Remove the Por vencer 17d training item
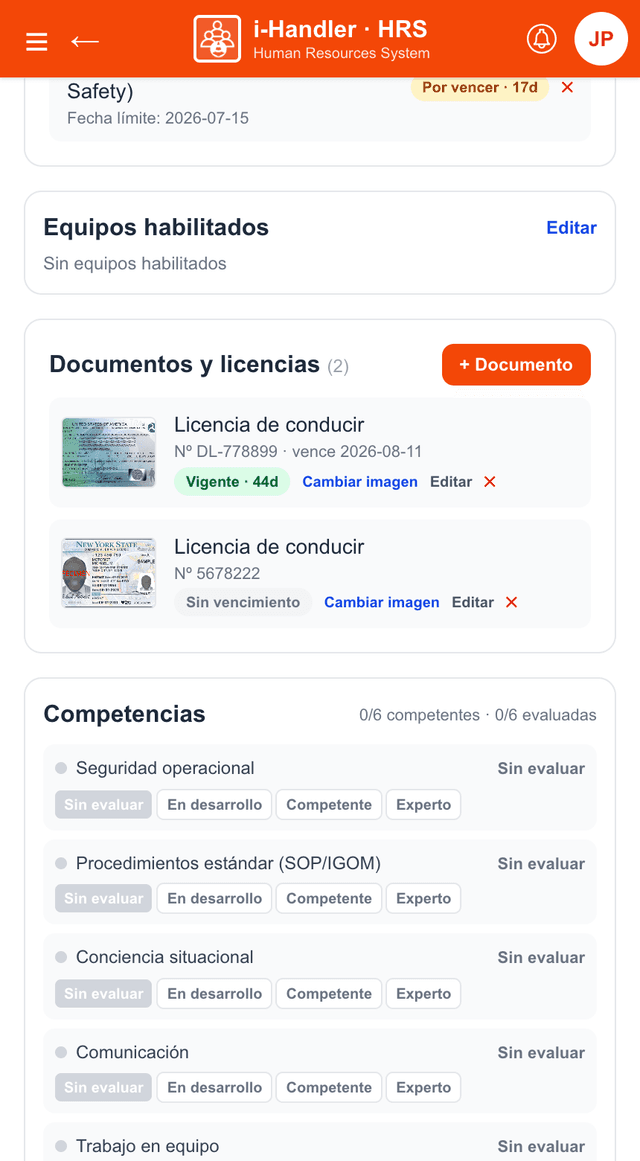 [567, 87]
